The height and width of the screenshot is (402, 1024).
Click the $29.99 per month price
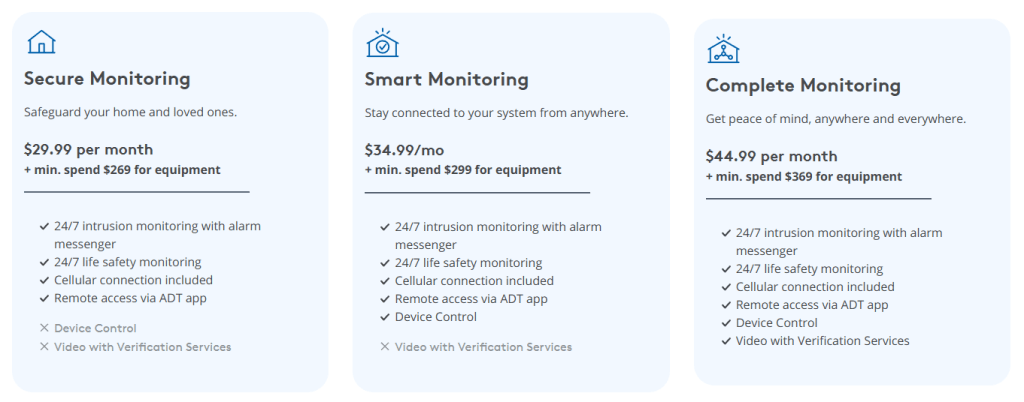(x=88, y=150)
